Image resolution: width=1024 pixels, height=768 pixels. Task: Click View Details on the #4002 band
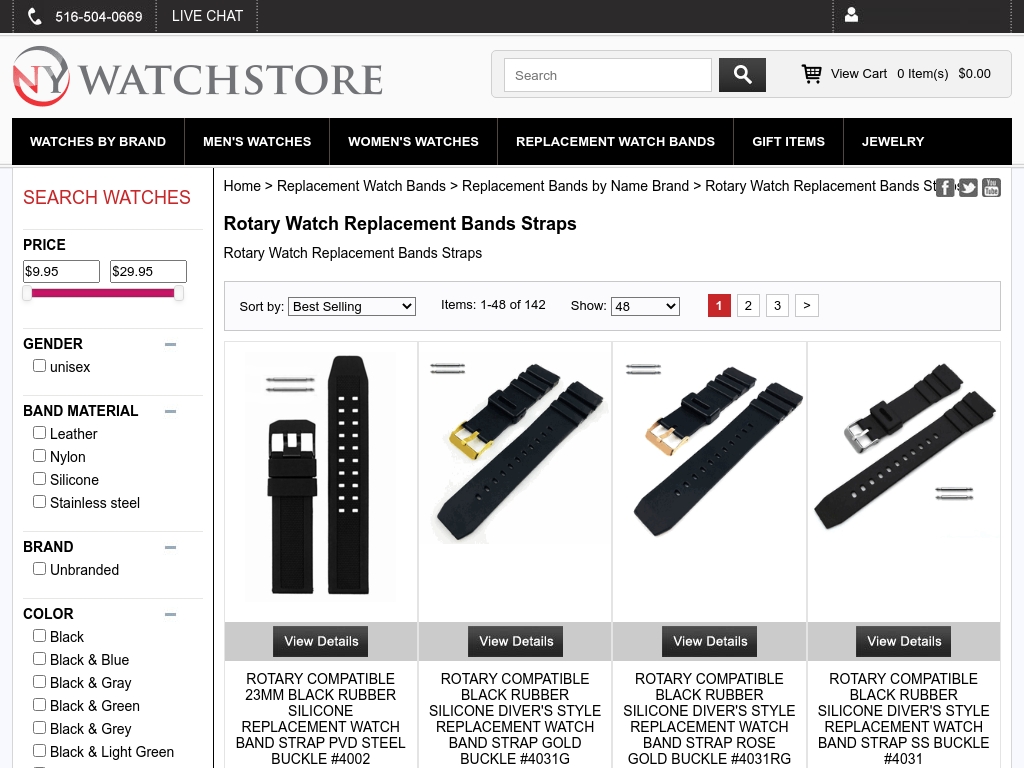pyautogui.click(x=320, y=641)
